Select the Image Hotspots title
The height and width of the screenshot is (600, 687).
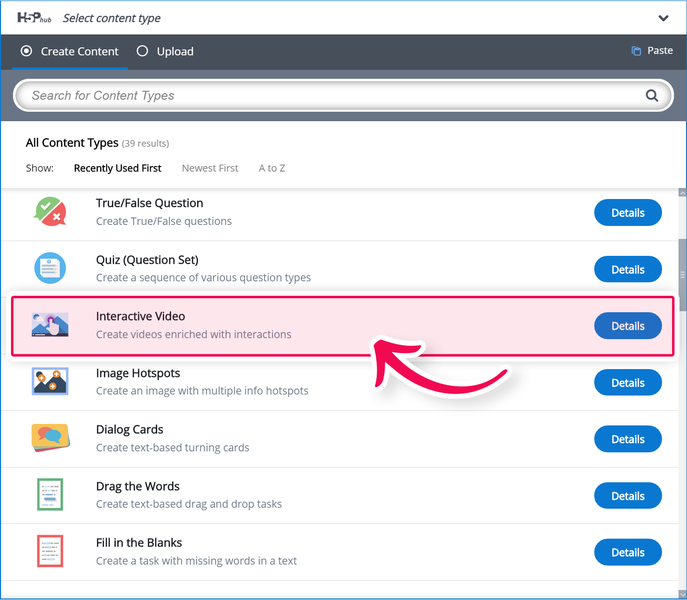[138, 373]
